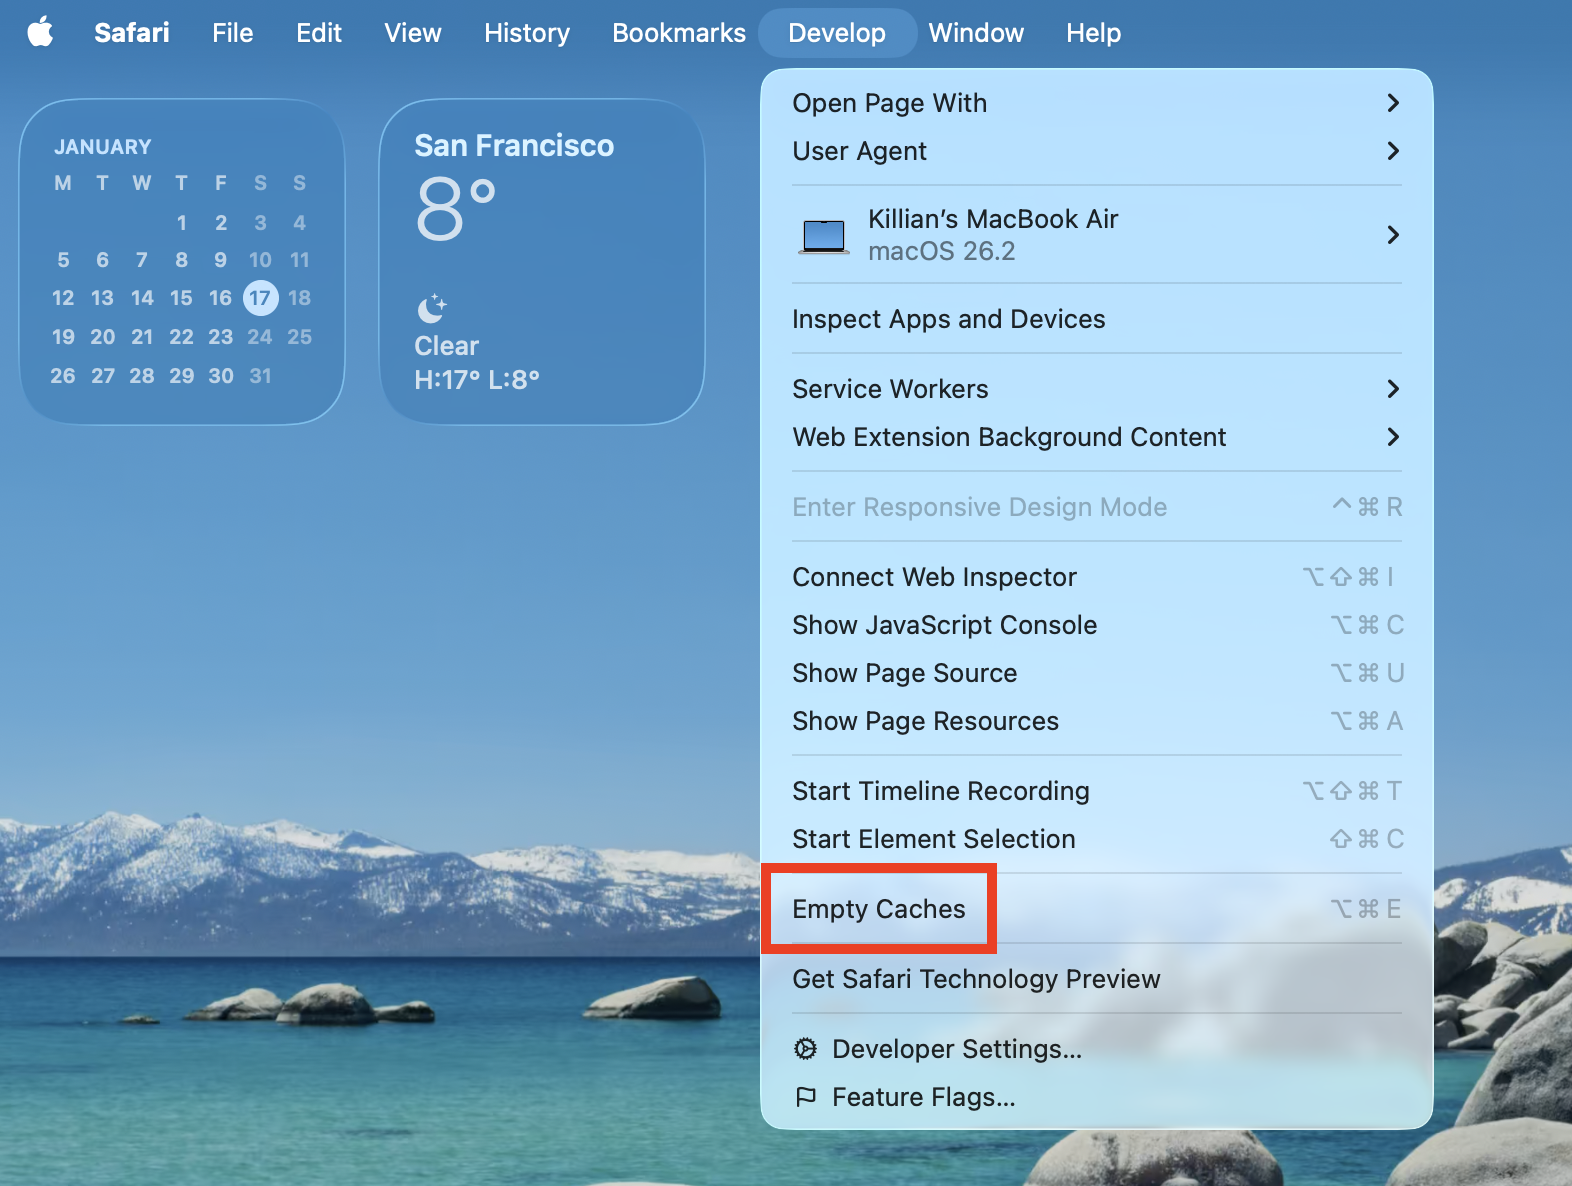Click day 23 in calendar widget
The width and height of the screenshot is (1572, 1186).
[221, 337]
